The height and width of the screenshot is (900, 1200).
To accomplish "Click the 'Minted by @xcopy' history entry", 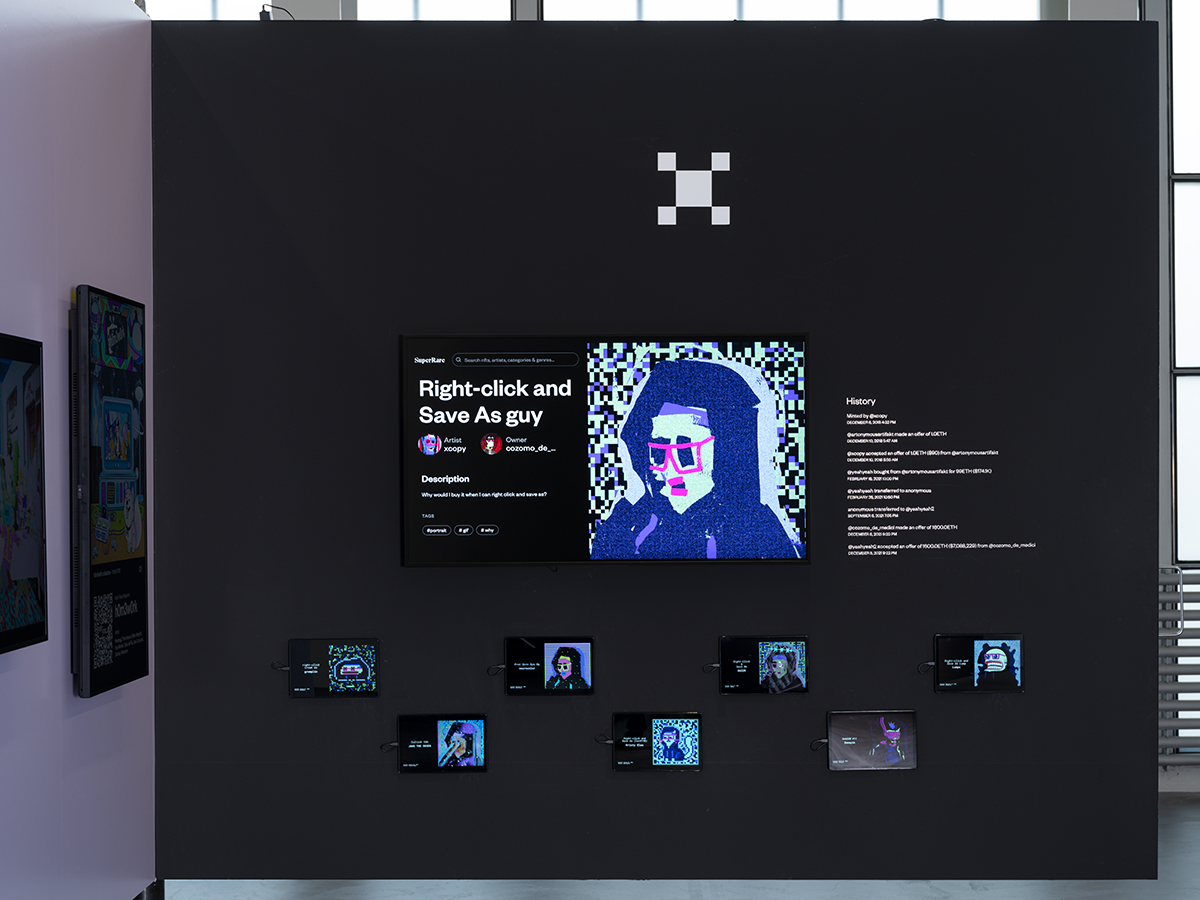I will click(x=867, y=415).
